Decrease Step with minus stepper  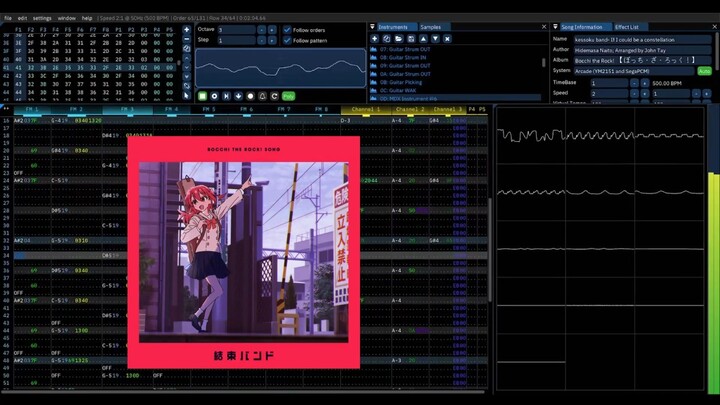(x=261, y=40)
